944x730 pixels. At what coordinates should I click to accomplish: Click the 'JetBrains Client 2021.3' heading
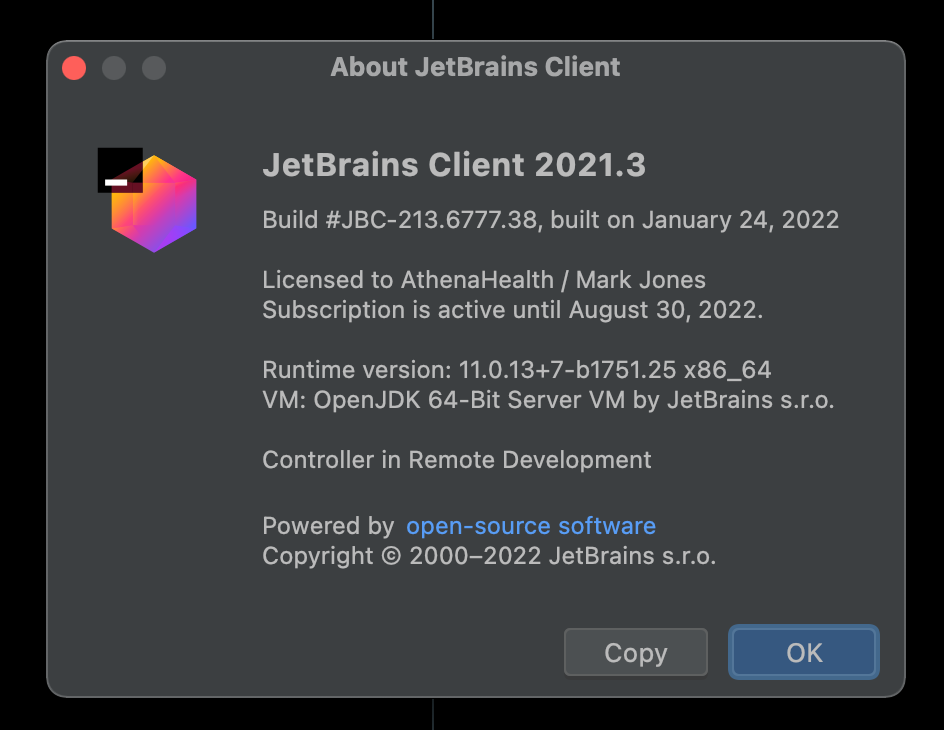[454, 165]
